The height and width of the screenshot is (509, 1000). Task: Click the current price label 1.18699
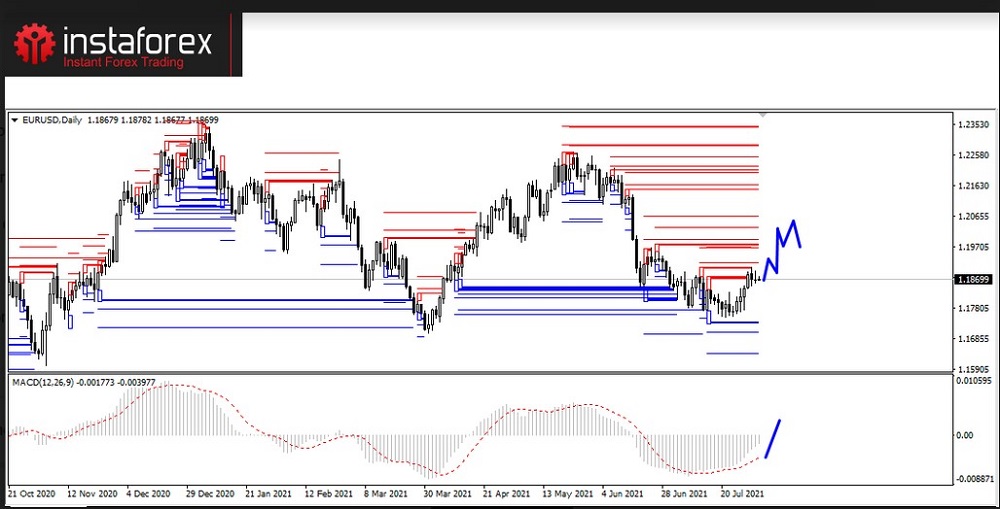tap(974, 280)
